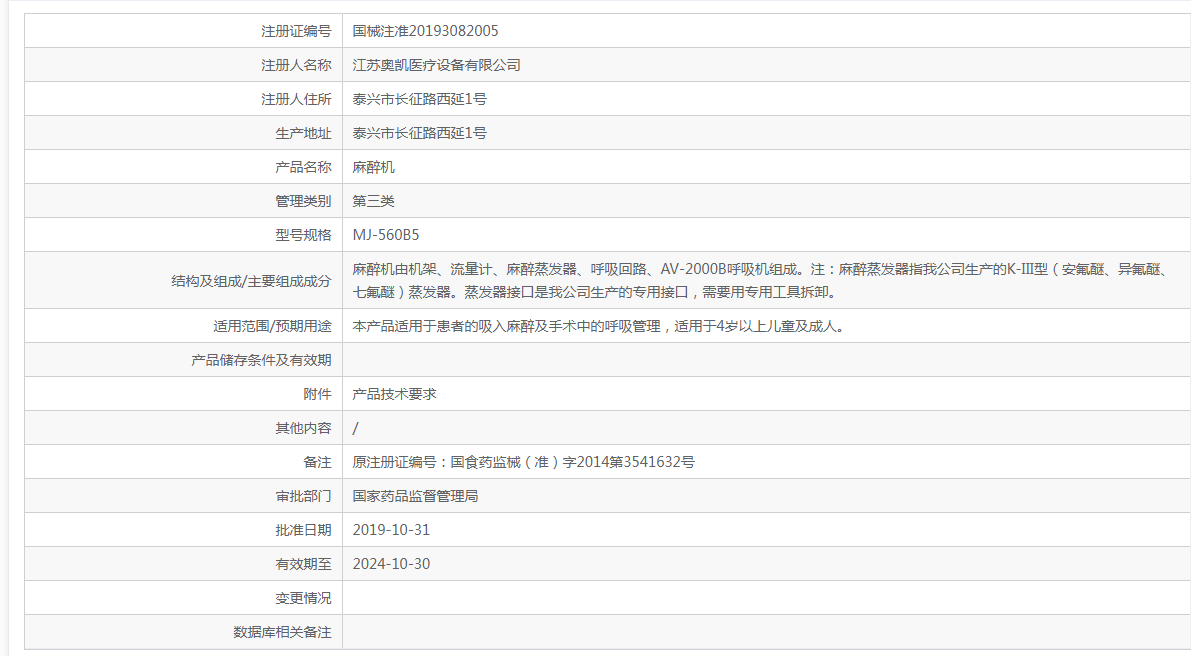Viewport: 1191px width, 656px height.
Task: Click the 审批部门 label
Action: (303, 497)
